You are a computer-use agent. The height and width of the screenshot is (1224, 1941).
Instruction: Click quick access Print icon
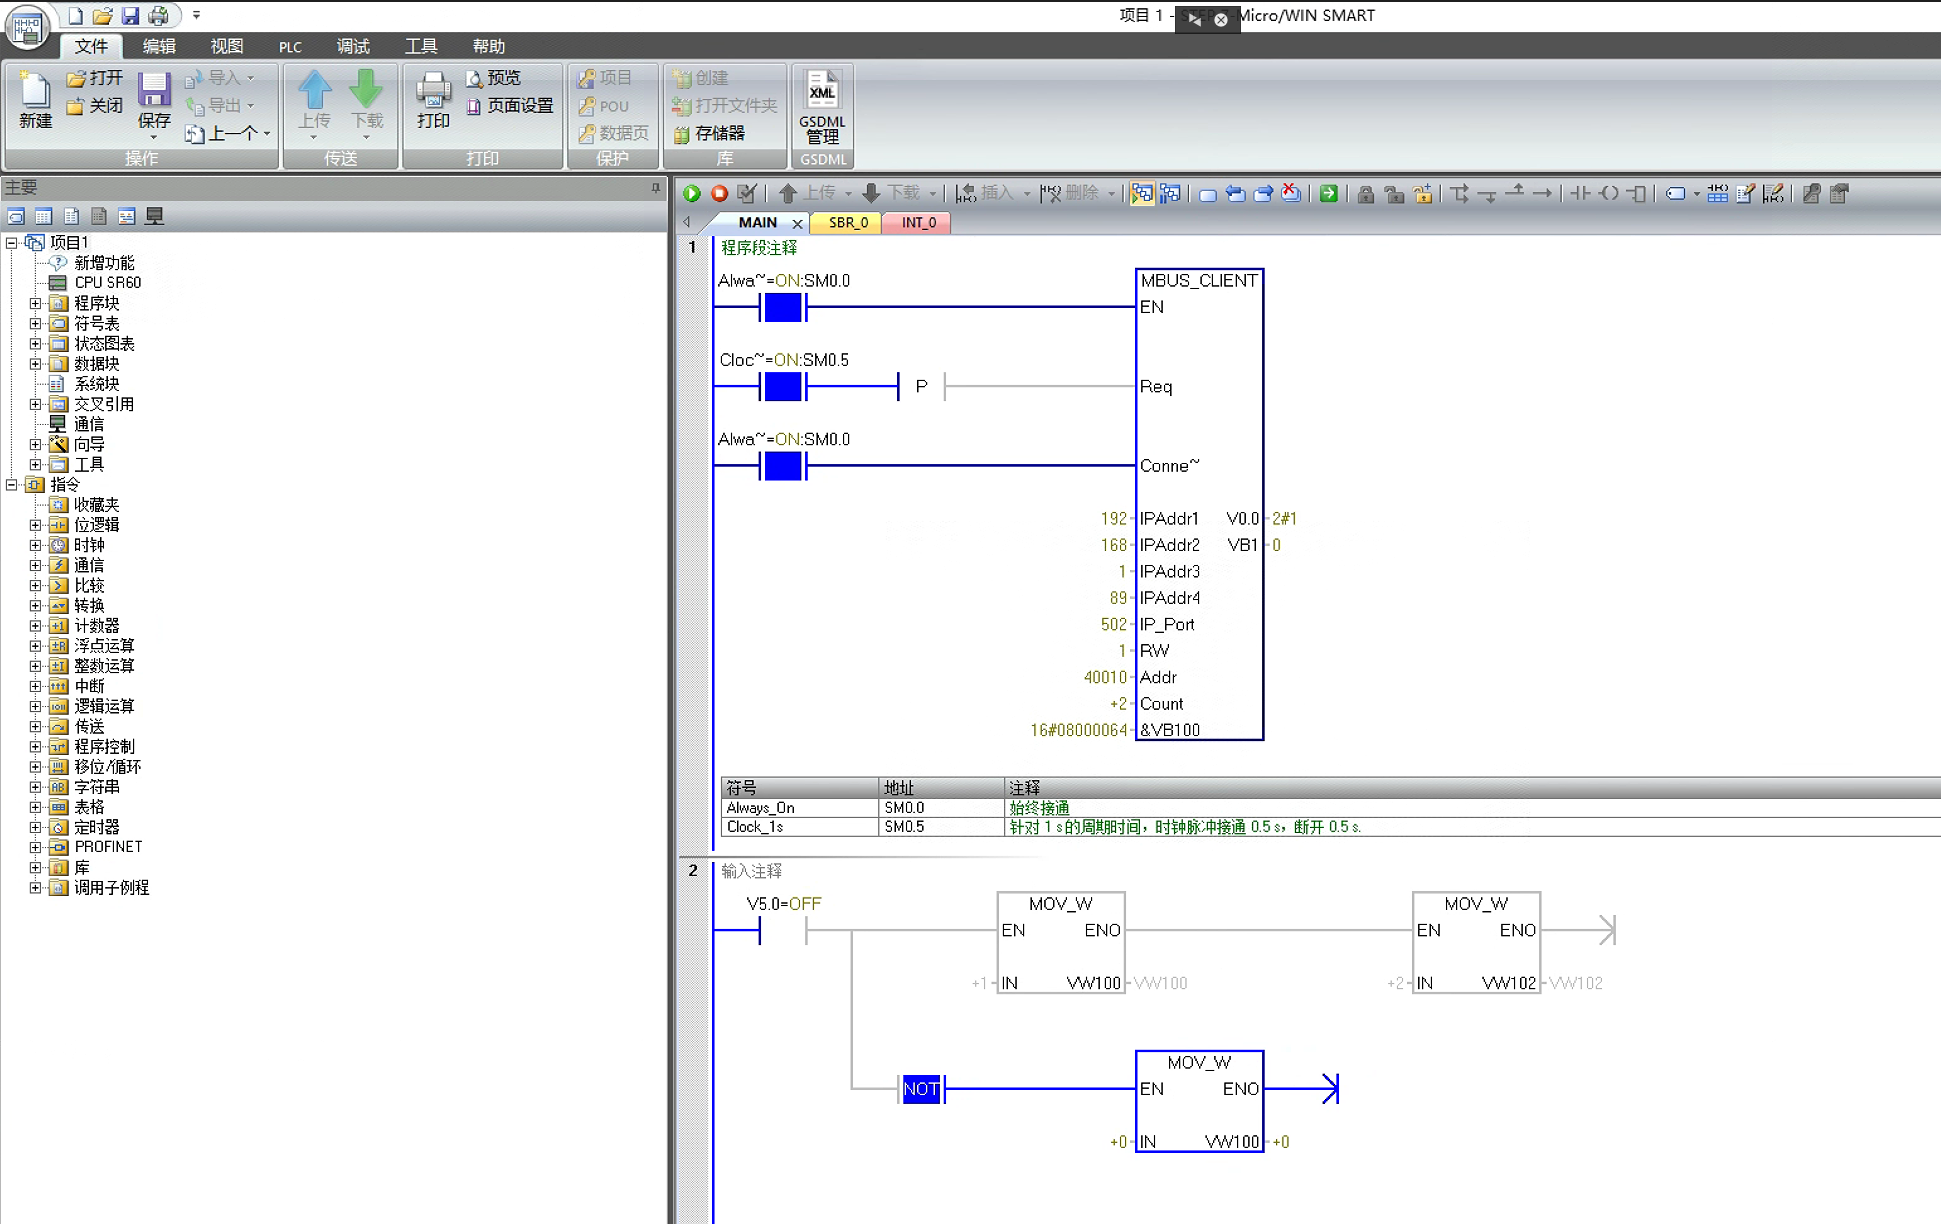(x=158, y=16)
